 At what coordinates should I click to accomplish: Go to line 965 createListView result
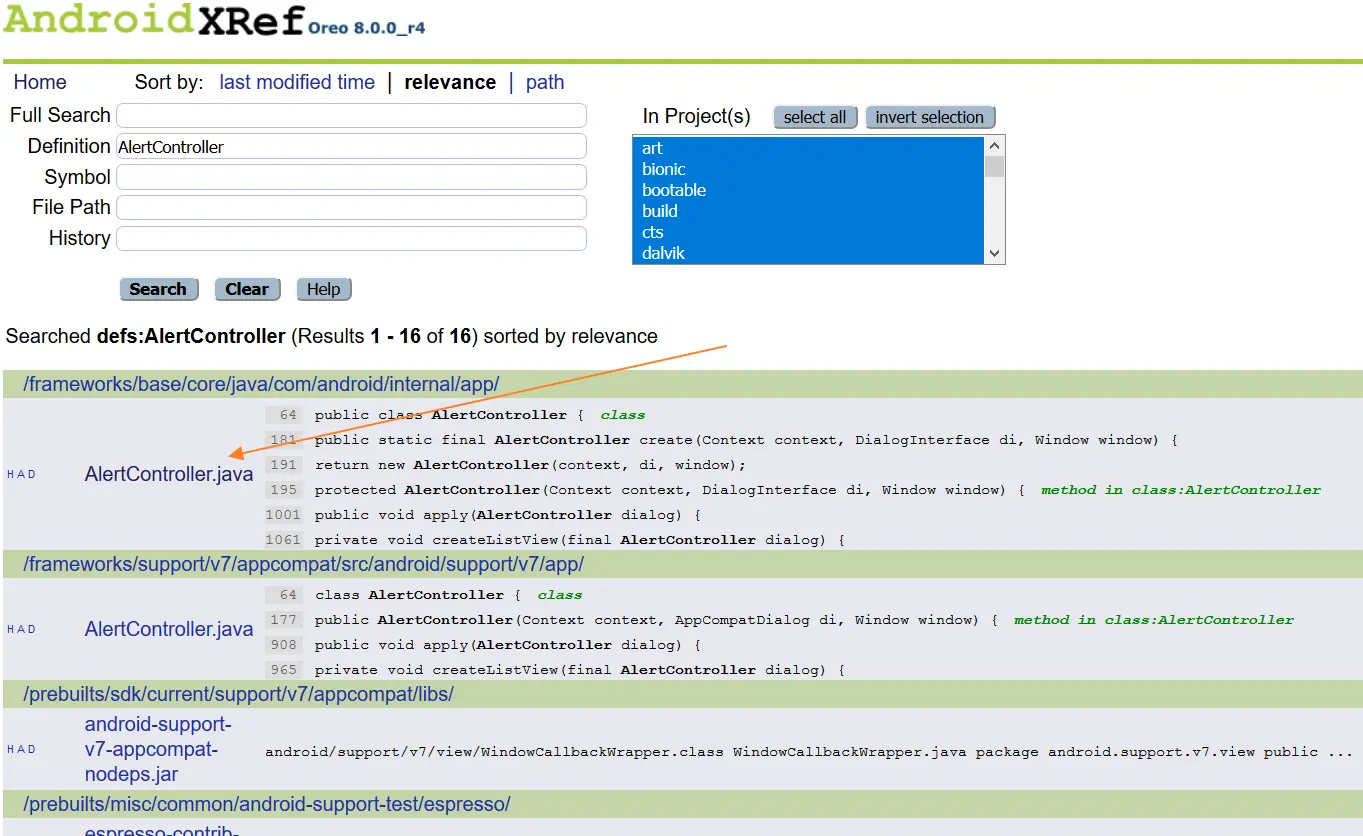556,669
